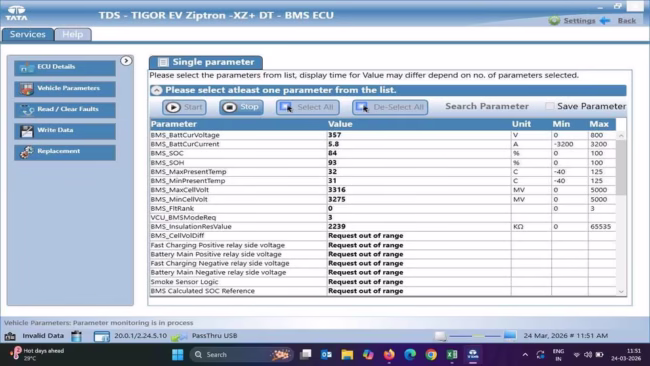The width and height of the screenshot is (650, 366).
Task: Select the BMS_InsulationResValue row
Action: (383, 227)
